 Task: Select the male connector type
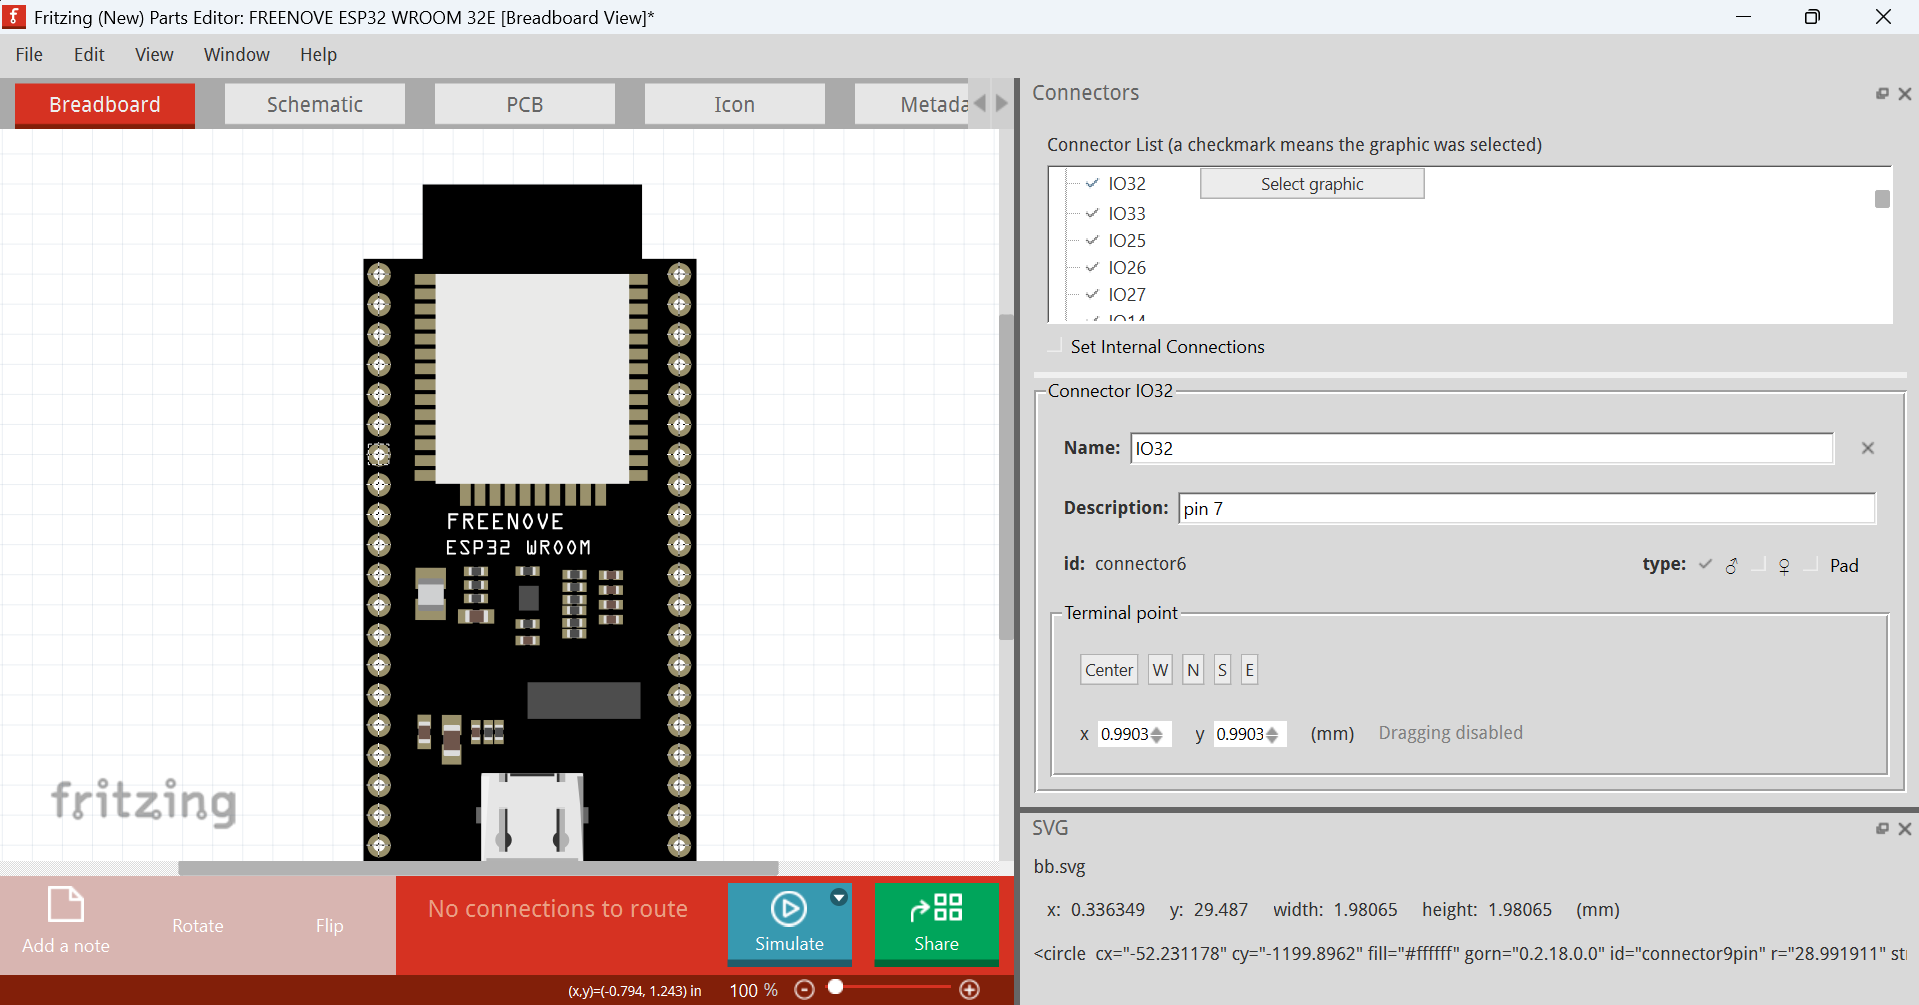click(1706, 565)
